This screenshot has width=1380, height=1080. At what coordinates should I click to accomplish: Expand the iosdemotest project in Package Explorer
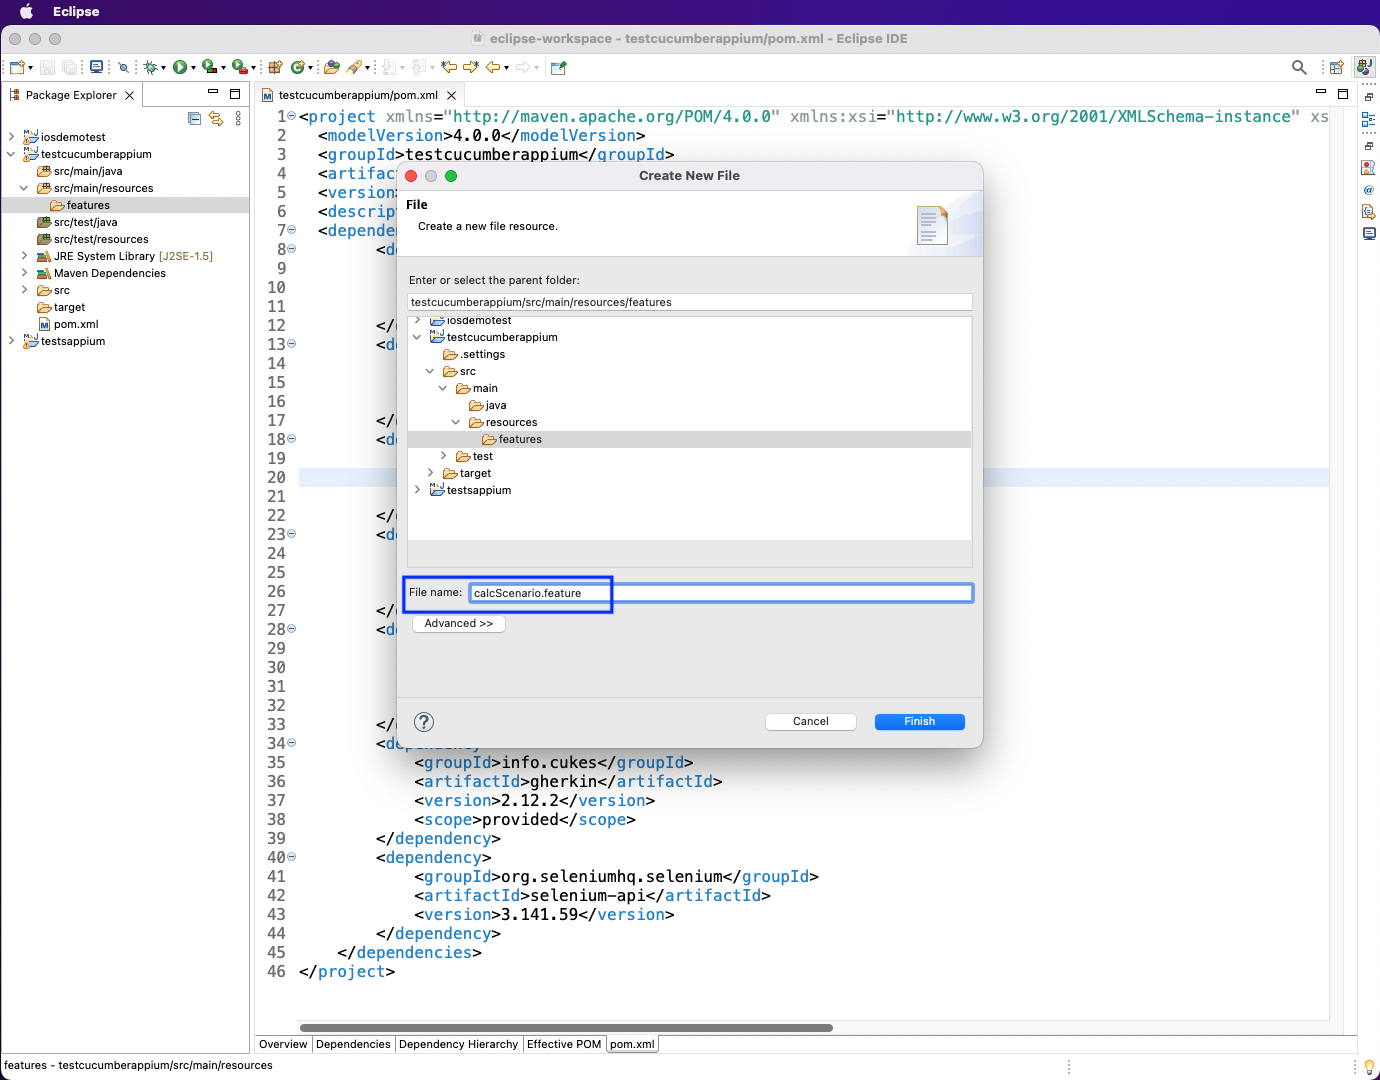tap(11, 137)
